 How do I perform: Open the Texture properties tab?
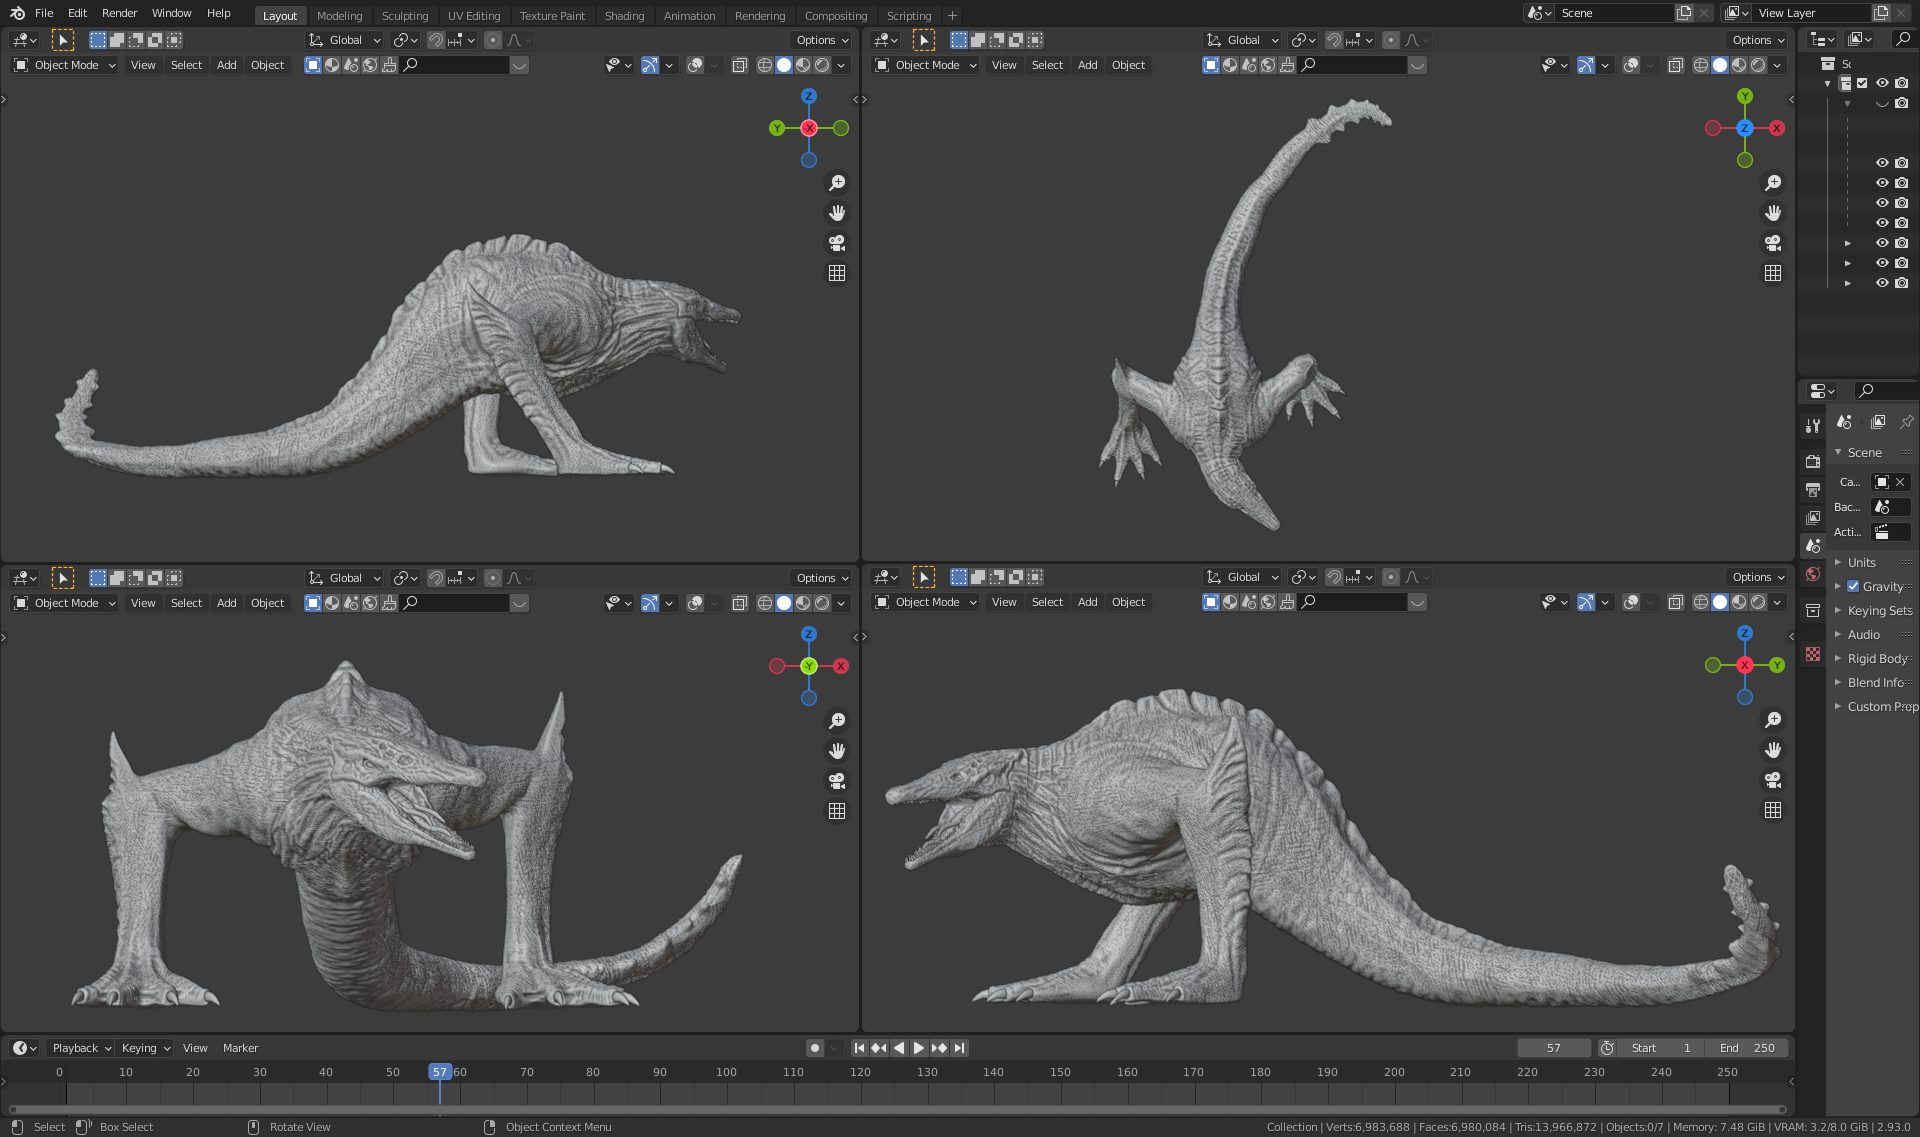[x=1813, y=654]
